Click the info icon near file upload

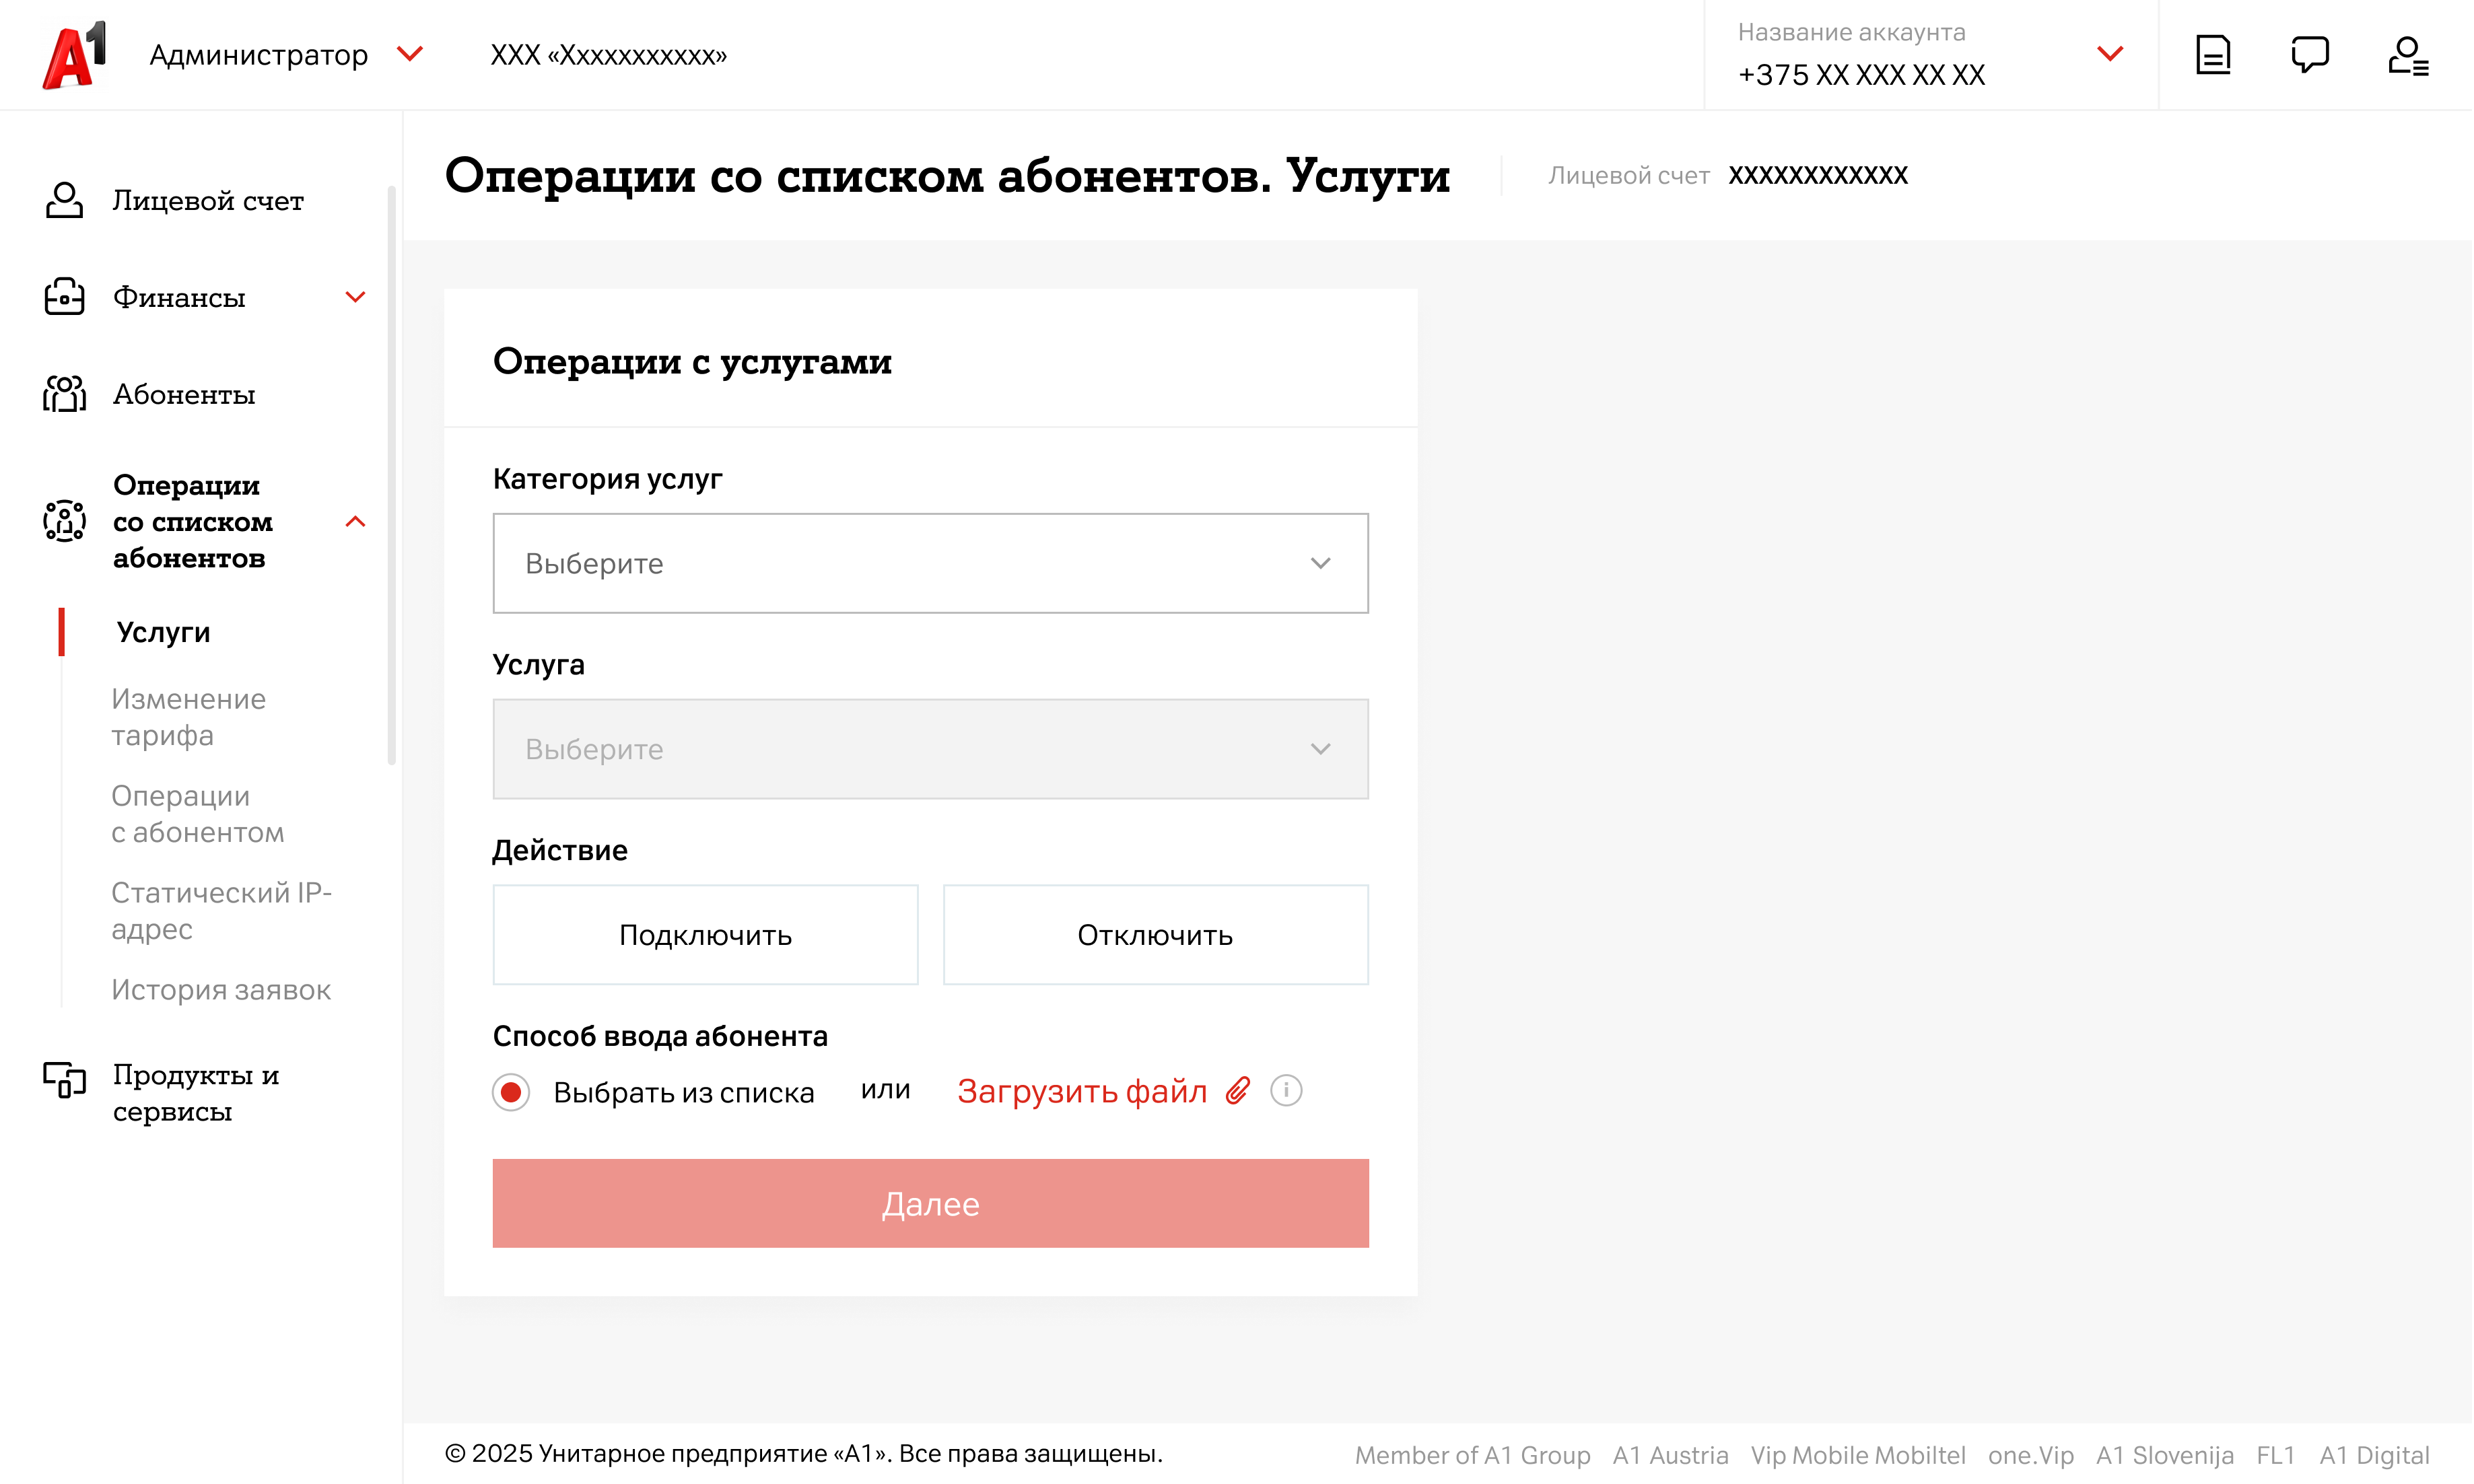pyautogui.click(x=1286, y=1091)
